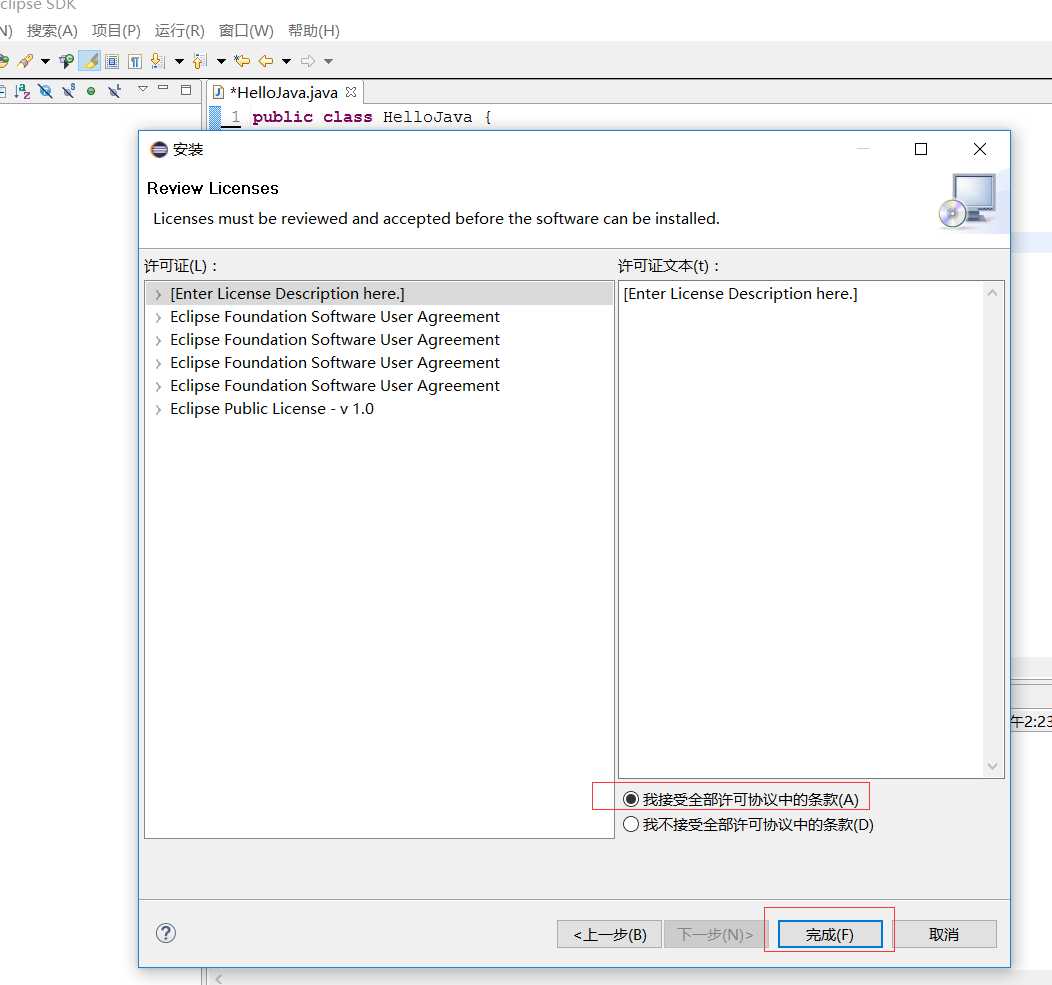This screenshot has height=985, width=1052.
Task: Select 我不接受全部许可协议中的条款 radio button
Action: [631, 824]
